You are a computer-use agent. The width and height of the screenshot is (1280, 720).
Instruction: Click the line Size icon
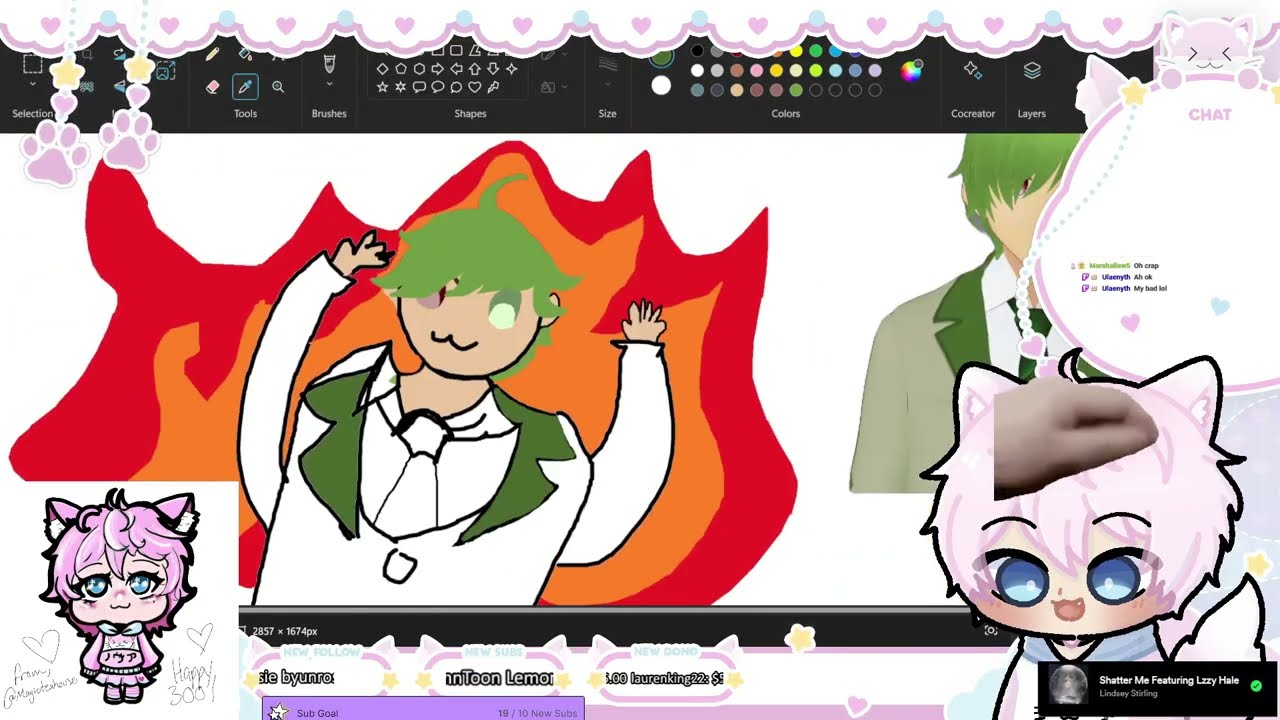tap(607, 62)
